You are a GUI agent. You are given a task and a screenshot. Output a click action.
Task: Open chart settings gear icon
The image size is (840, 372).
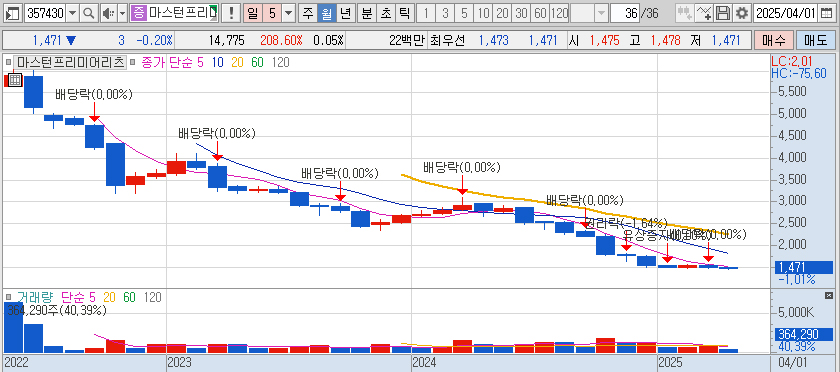[x=741, y=13]
